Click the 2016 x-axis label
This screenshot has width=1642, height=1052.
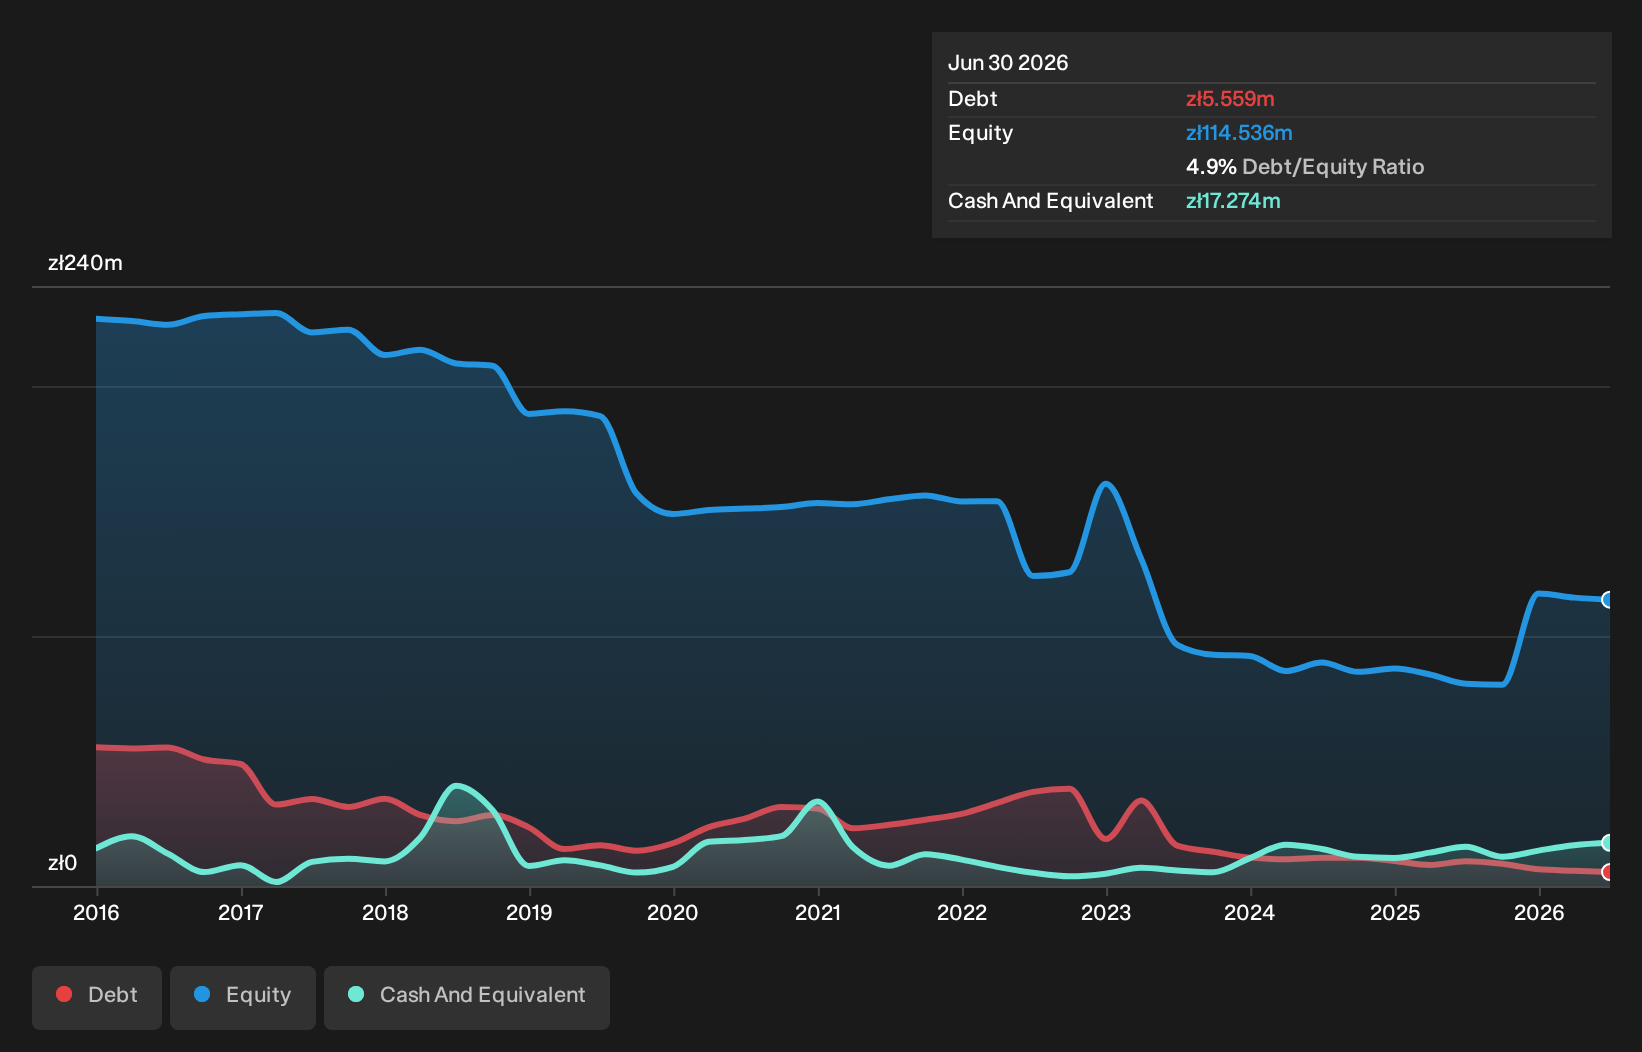[96, 912]
